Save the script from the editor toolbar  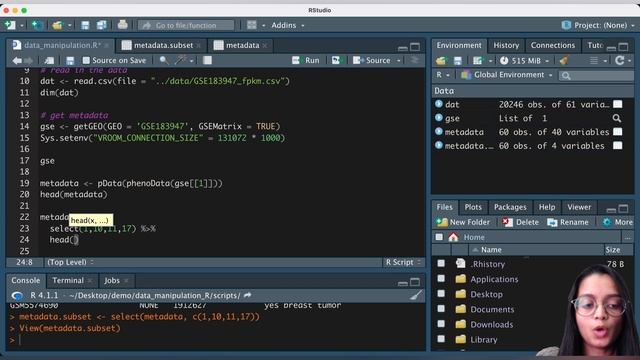(70, 60)
